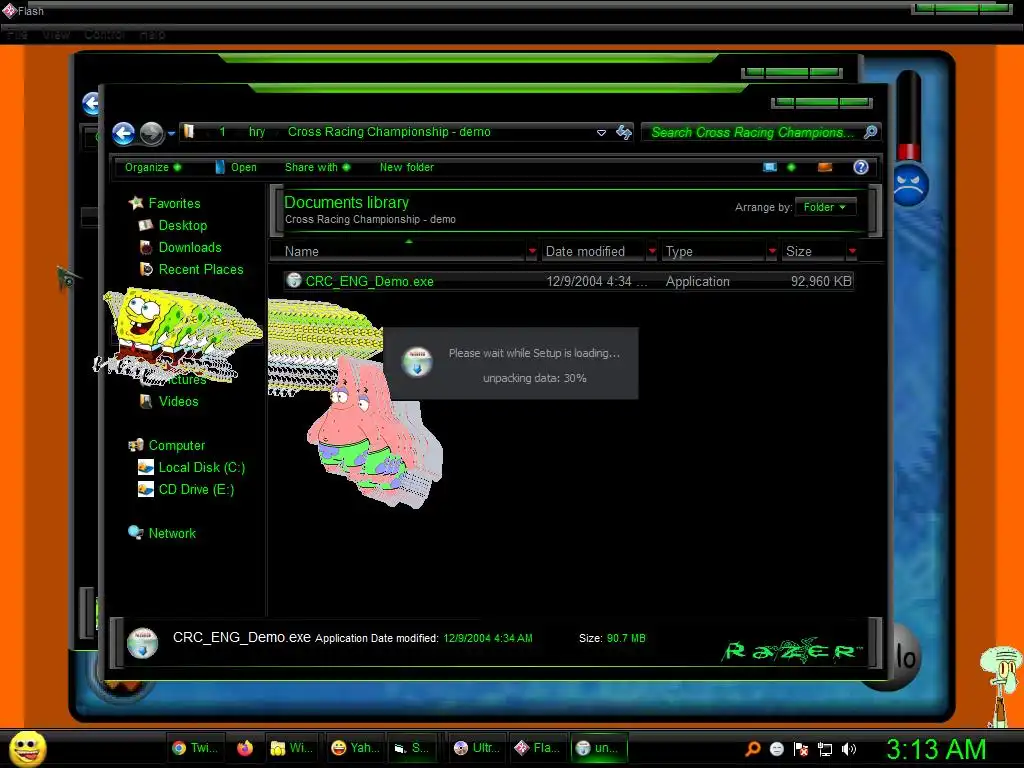Click the 'hry' breadcrumb in address bar

click(257, 132)
